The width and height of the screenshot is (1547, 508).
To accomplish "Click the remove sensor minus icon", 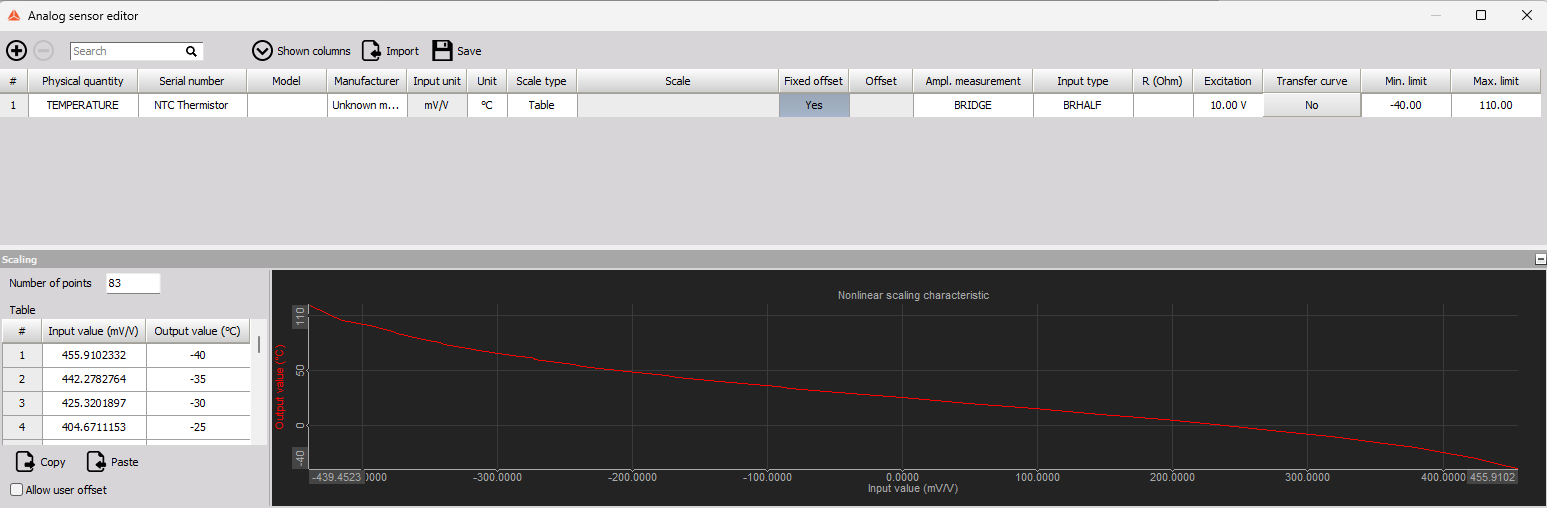I will [x=44, y=50].
